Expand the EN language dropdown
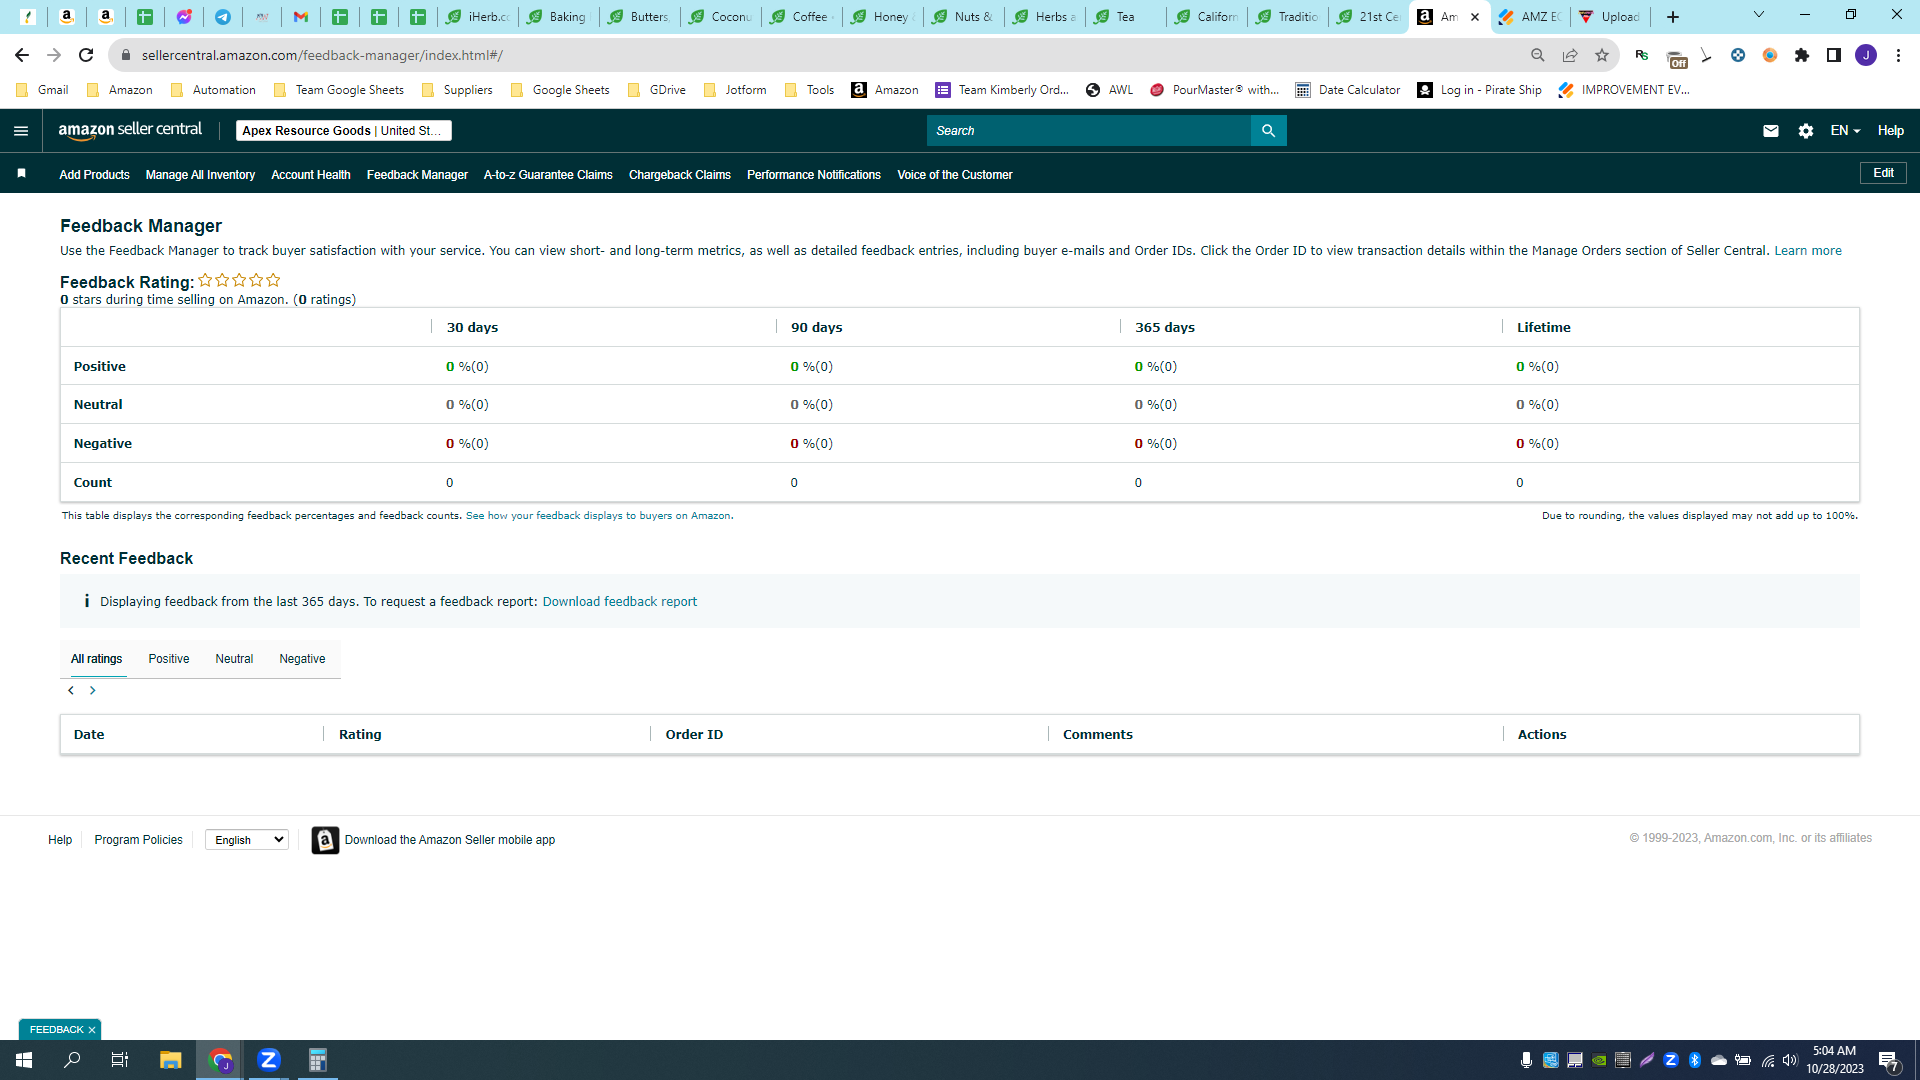 1845,131
